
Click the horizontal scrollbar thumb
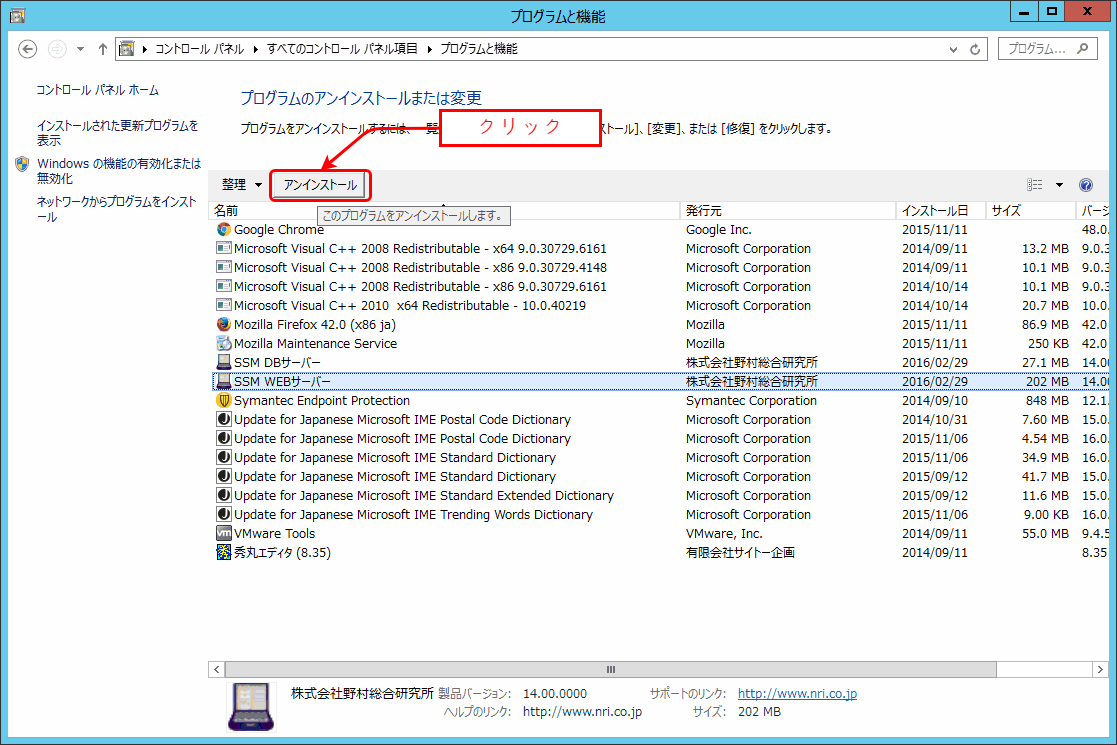[x=611, y=670]
